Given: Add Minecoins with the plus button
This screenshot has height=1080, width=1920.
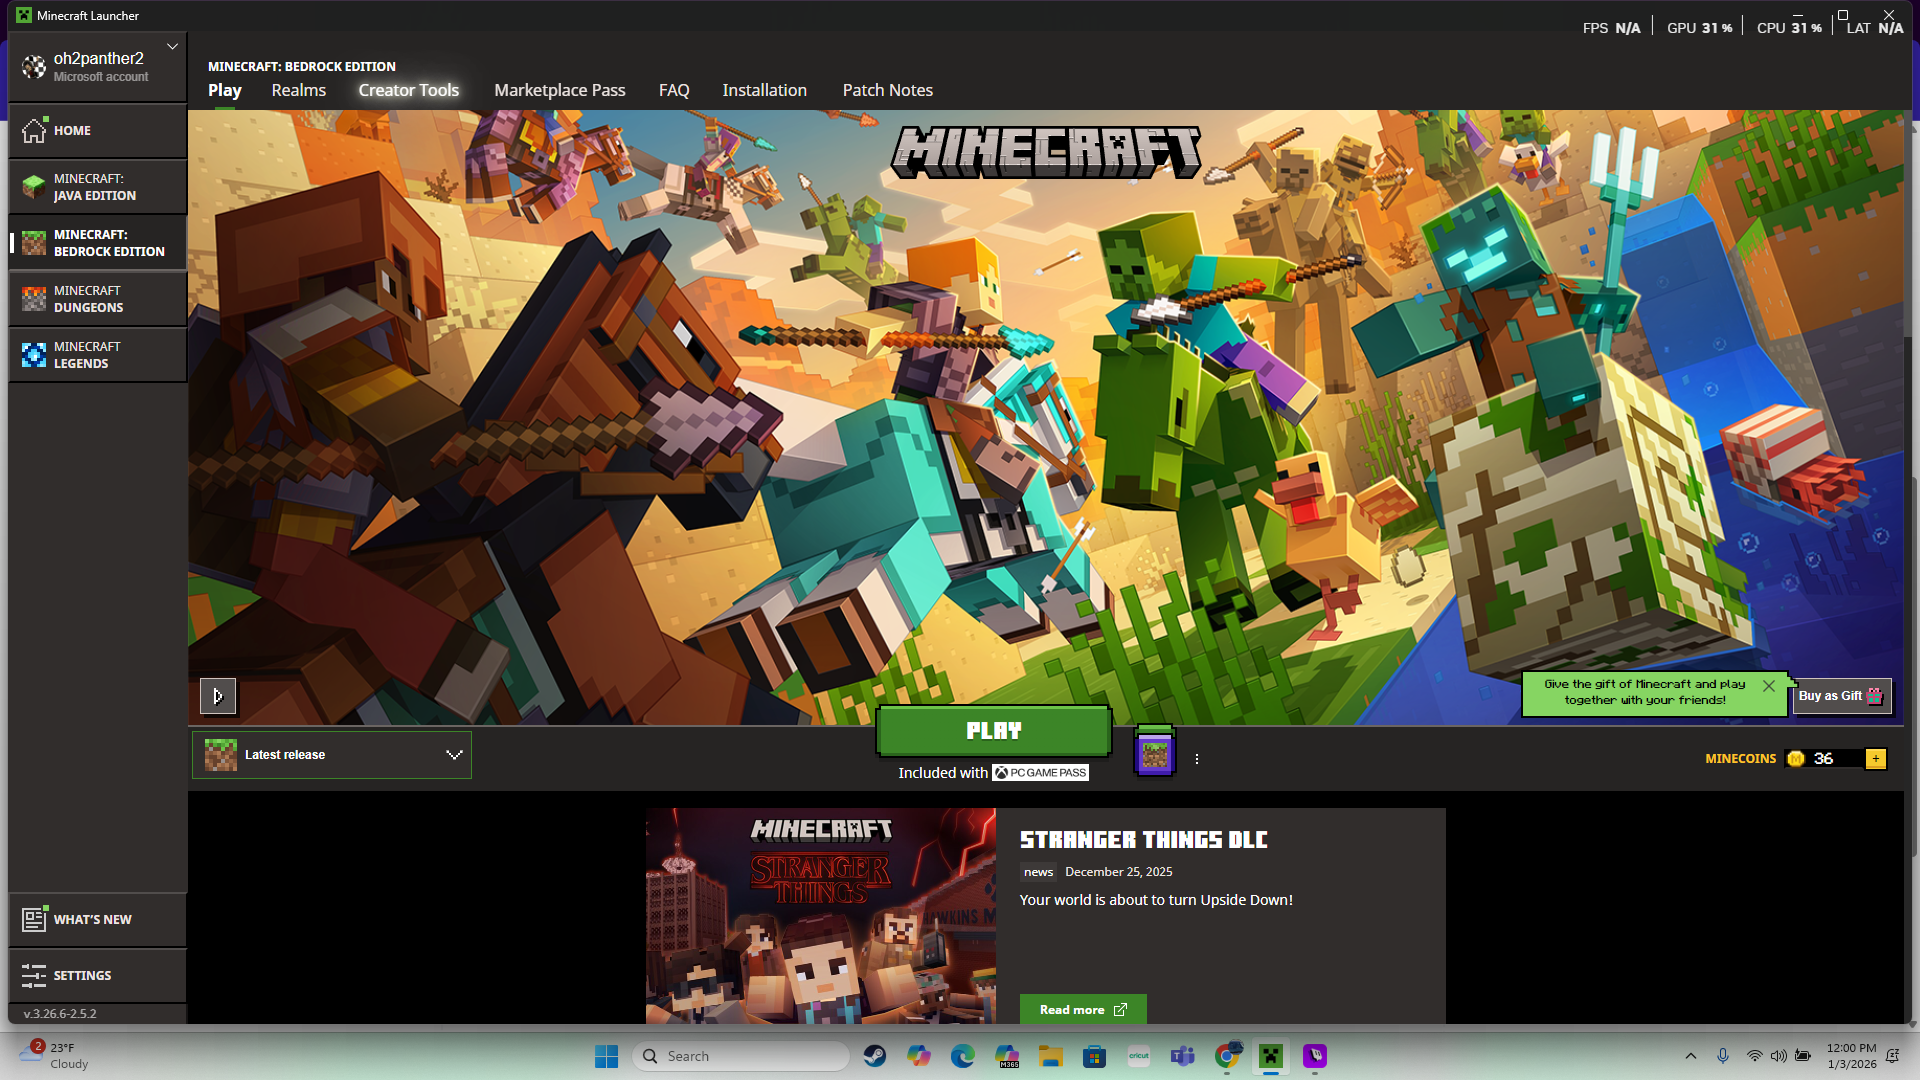Looking at the screenshot, I should coord(1876,759).
